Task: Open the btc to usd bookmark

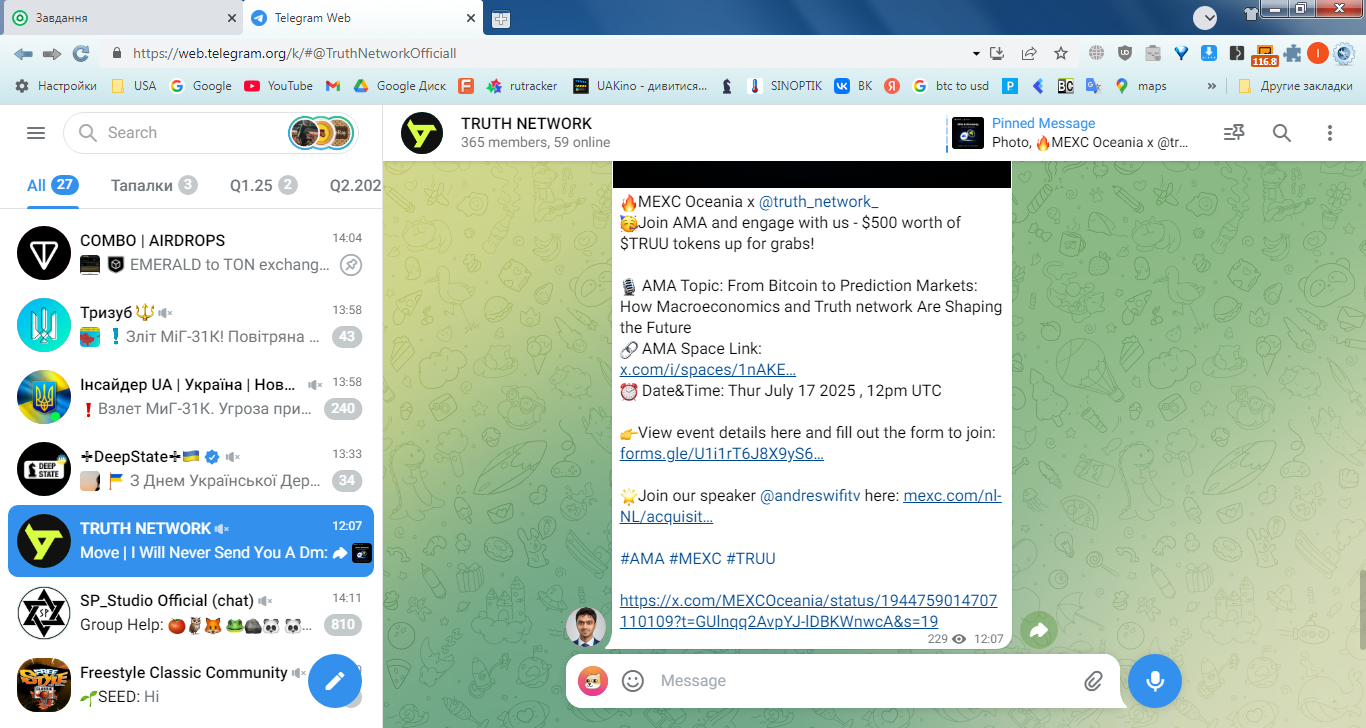Action: click(951, 86)
